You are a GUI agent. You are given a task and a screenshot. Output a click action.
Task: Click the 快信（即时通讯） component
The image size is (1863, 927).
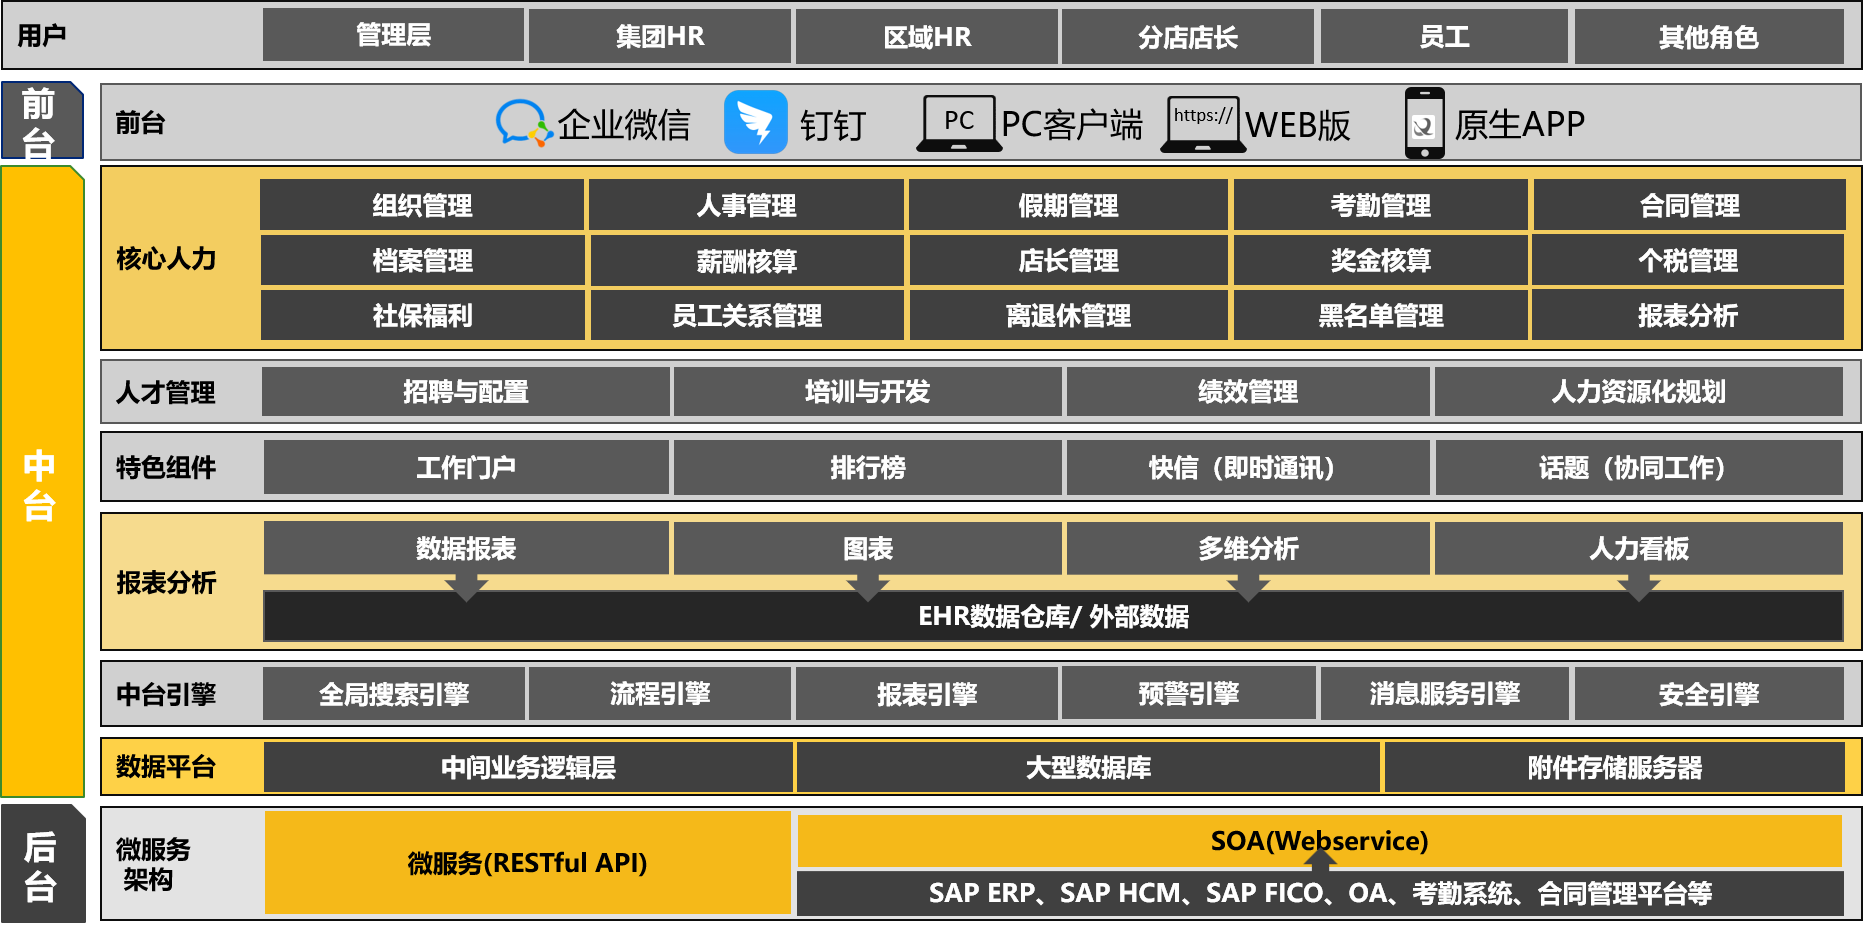[x=1248, y=467]
